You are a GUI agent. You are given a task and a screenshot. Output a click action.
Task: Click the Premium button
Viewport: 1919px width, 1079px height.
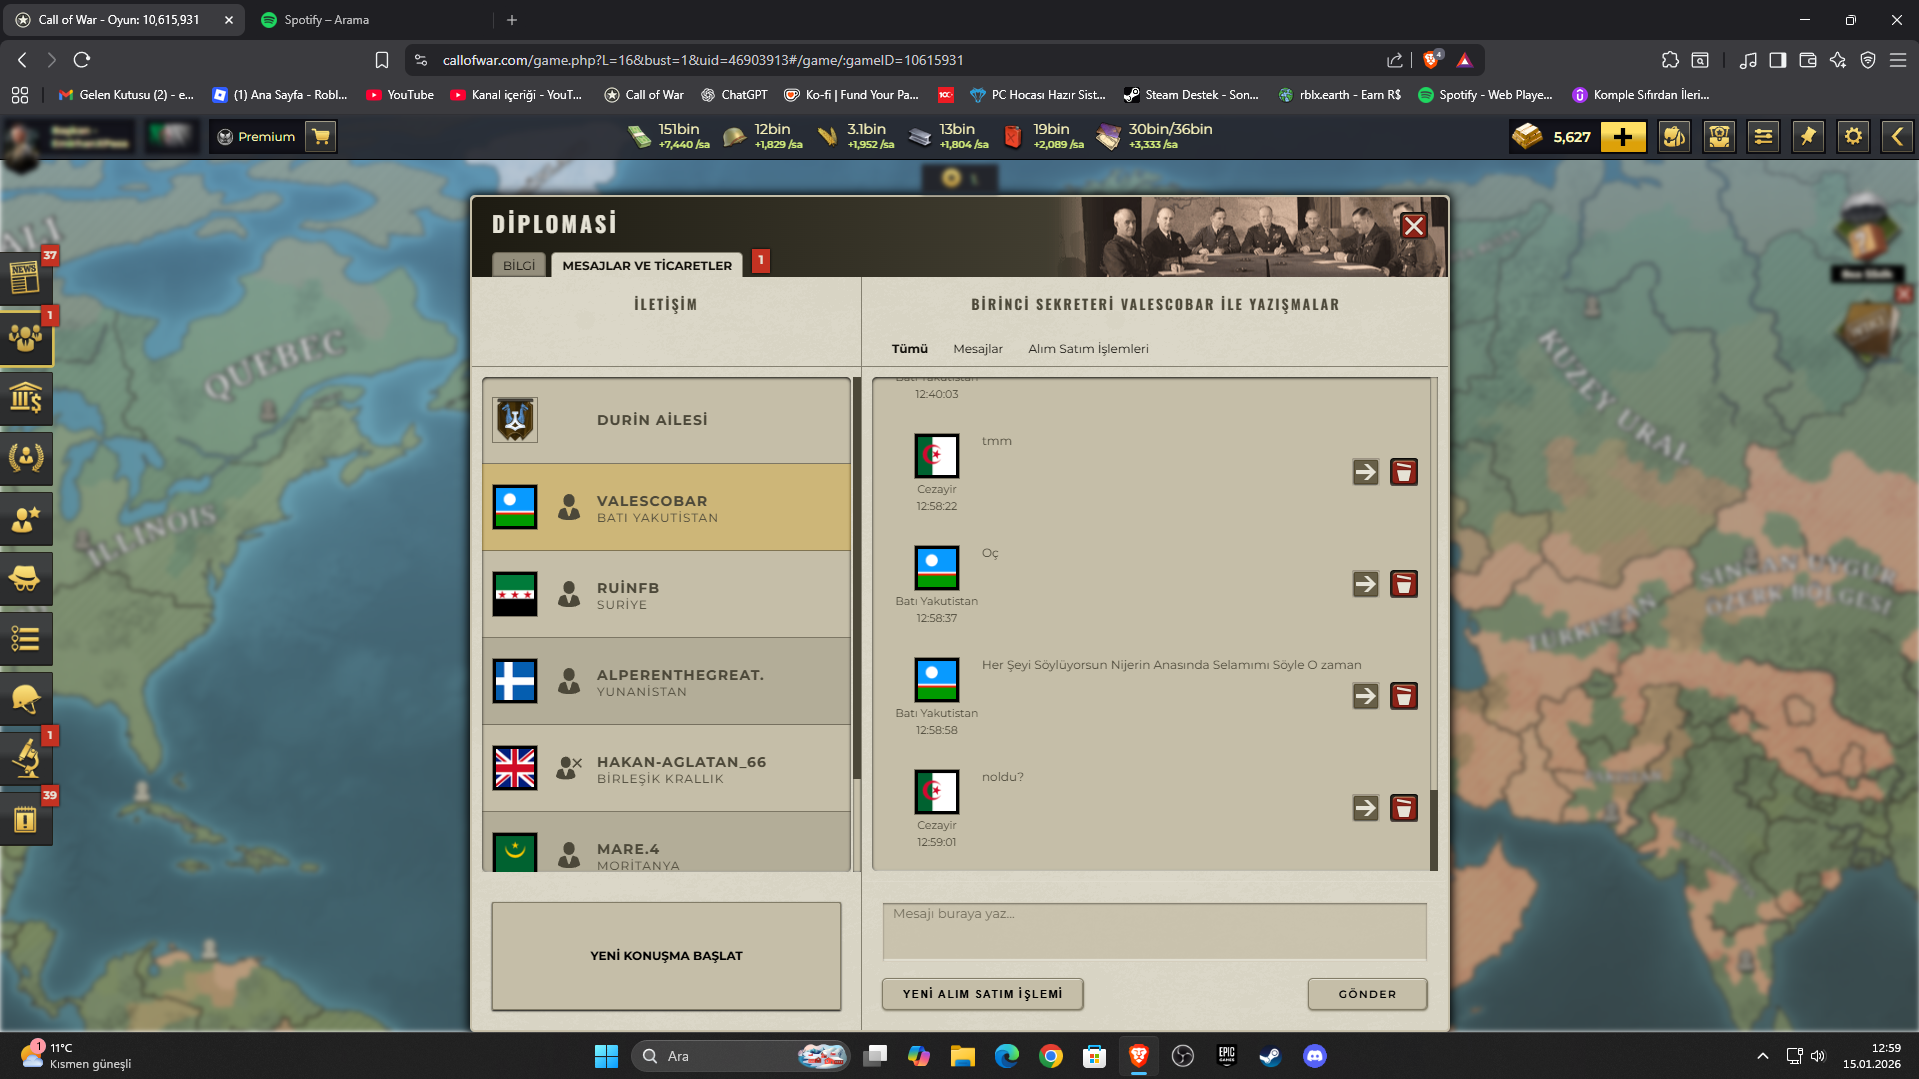pos(257,136)
